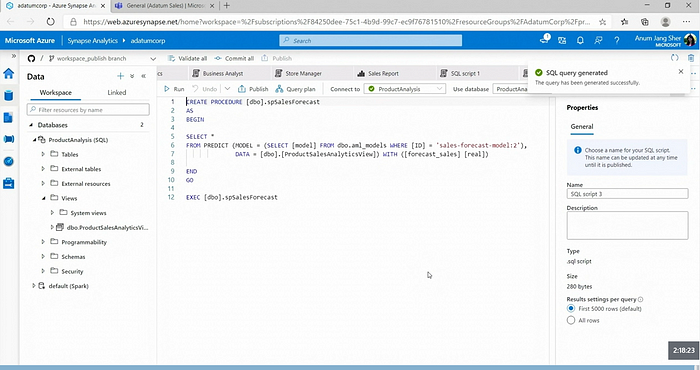Open the help question mark icon
Viewport: 700px width, 370px height.
click(617, 41)
